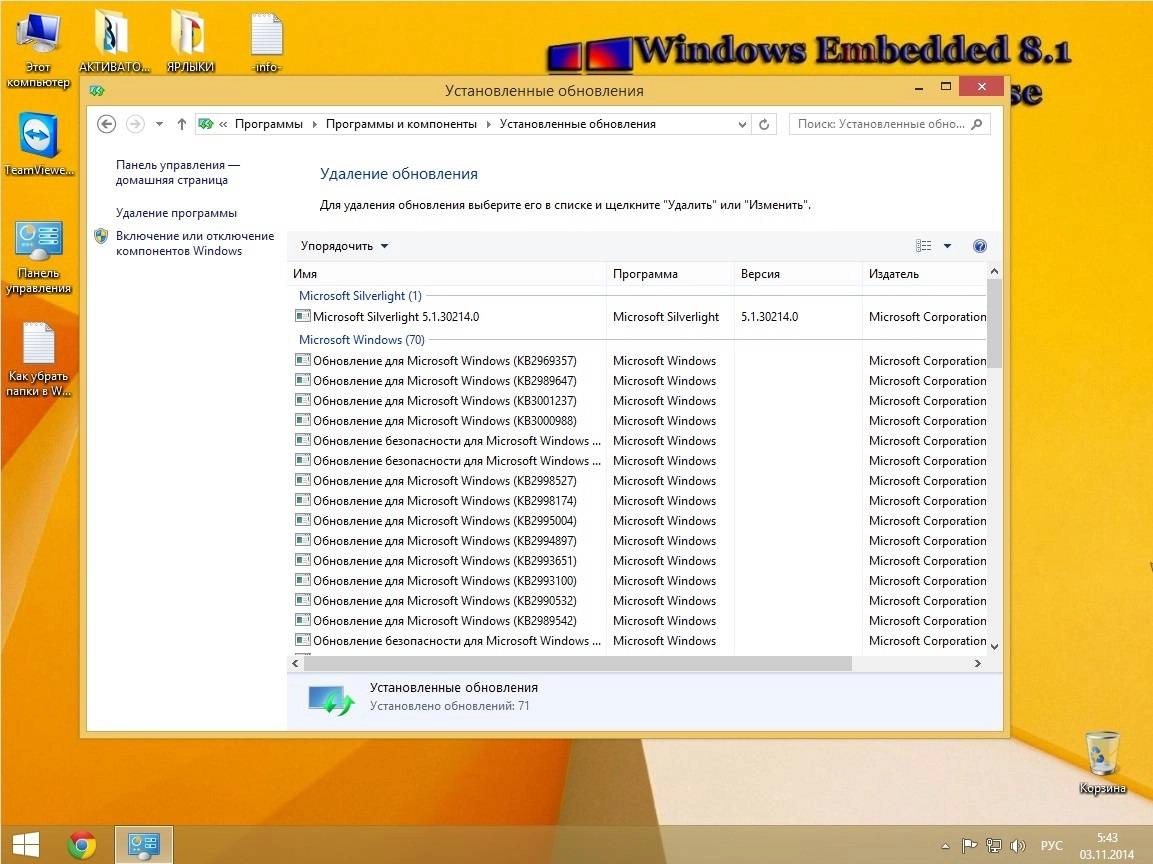
Task: Select update KB2993100 row
Action: tap(638, 581)
